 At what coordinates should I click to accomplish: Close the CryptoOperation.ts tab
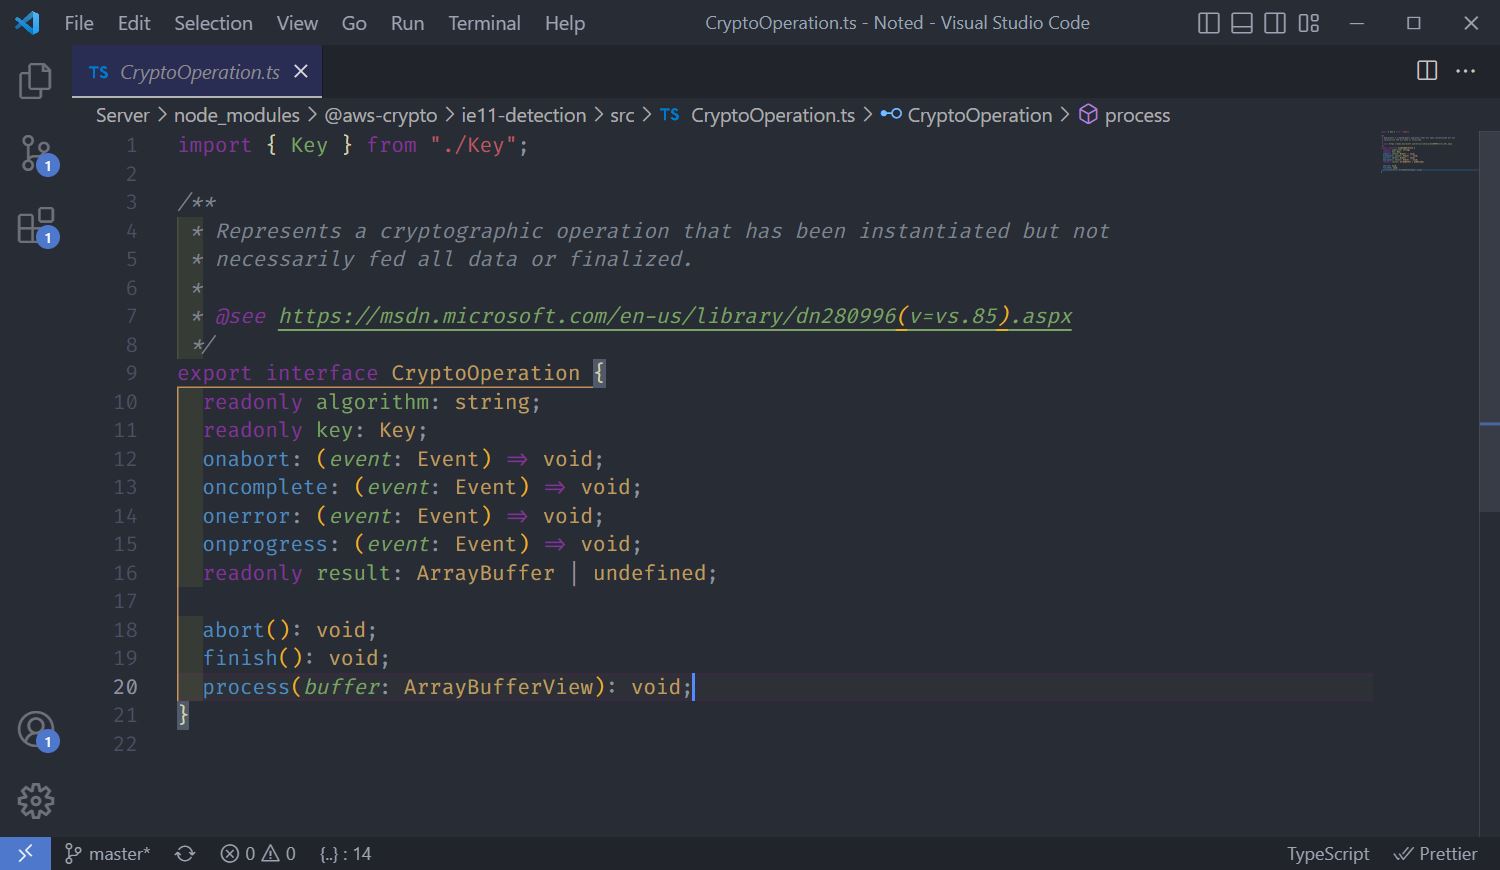click(301, 71)
